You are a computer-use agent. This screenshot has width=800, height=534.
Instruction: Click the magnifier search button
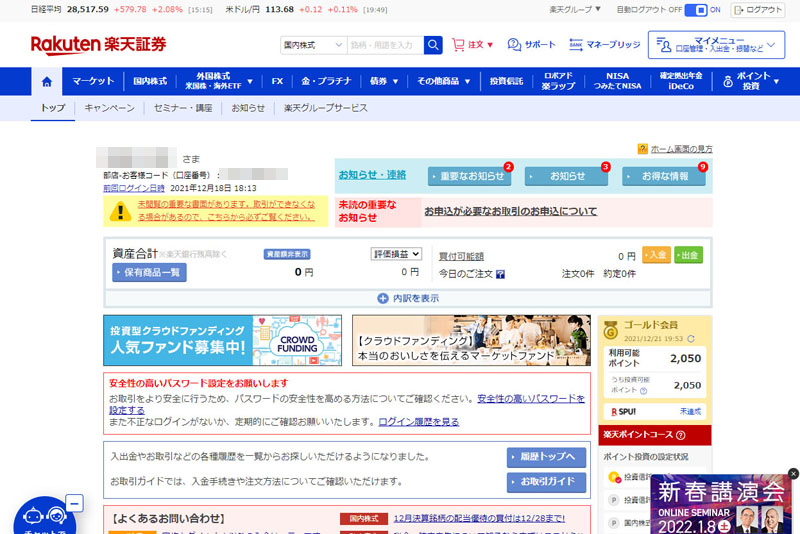click(x=433, y=45)
